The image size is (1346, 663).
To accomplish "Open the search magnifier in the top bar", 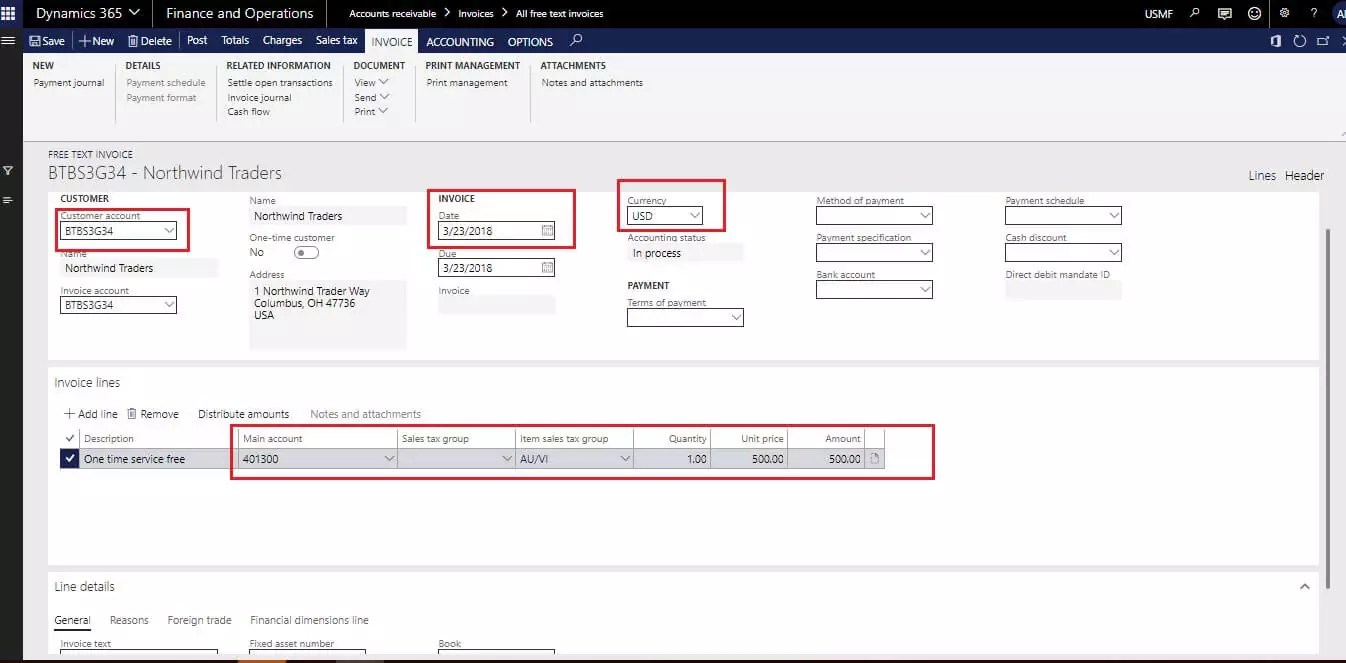I will coord(1196,14).
